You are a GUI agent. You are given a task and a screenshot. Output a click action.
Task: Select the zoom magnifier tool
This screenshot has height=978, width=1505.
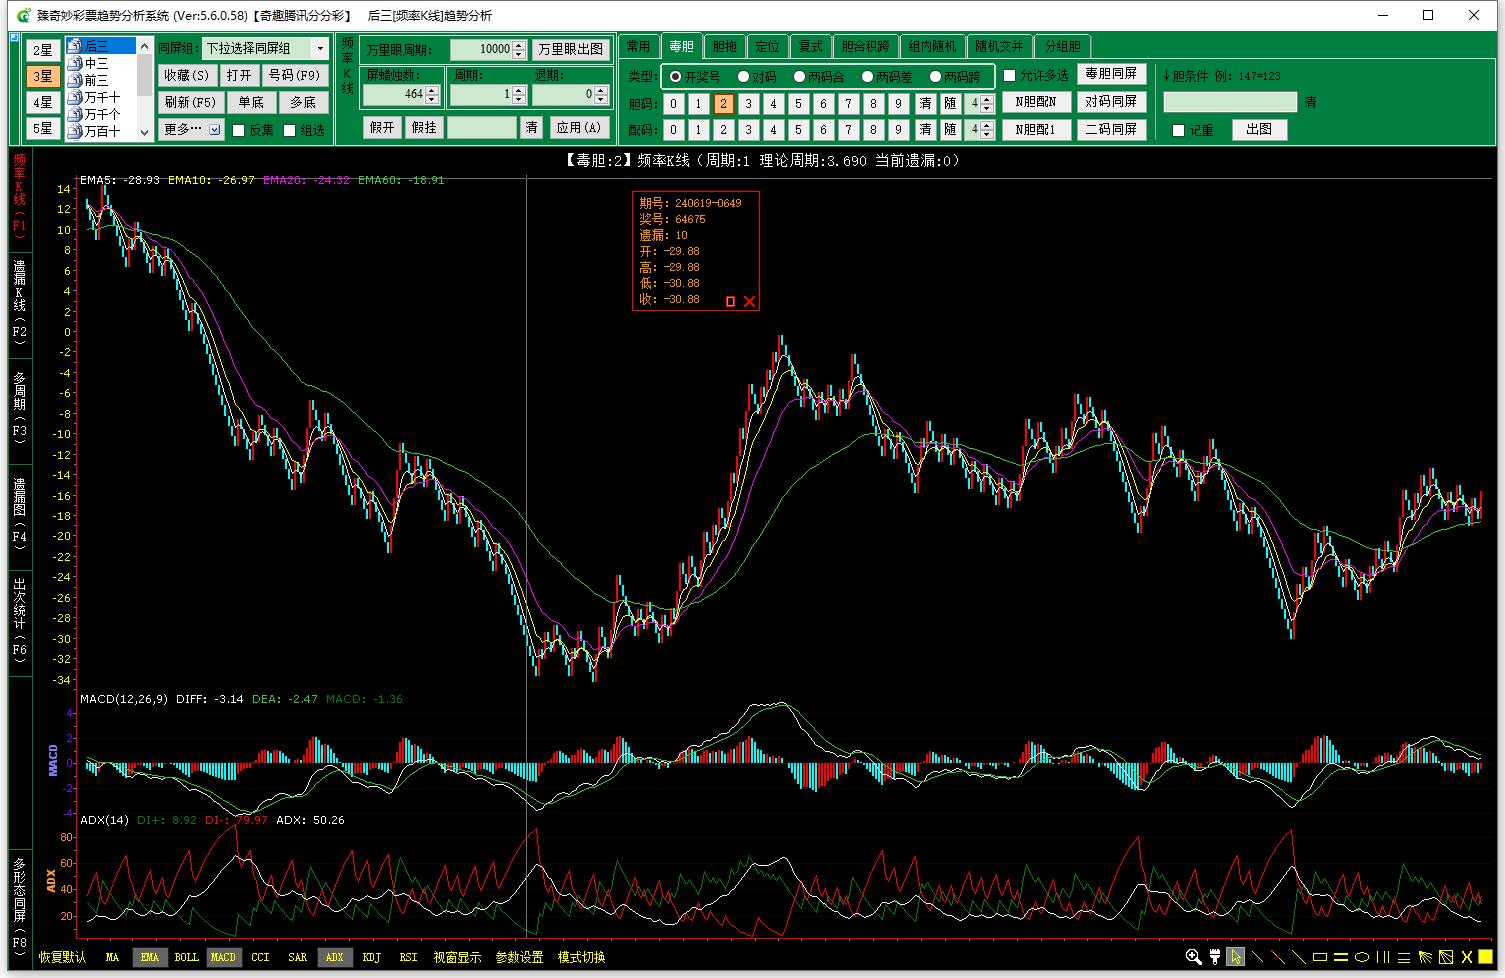pyautogui.click(x=1193, y=957)
